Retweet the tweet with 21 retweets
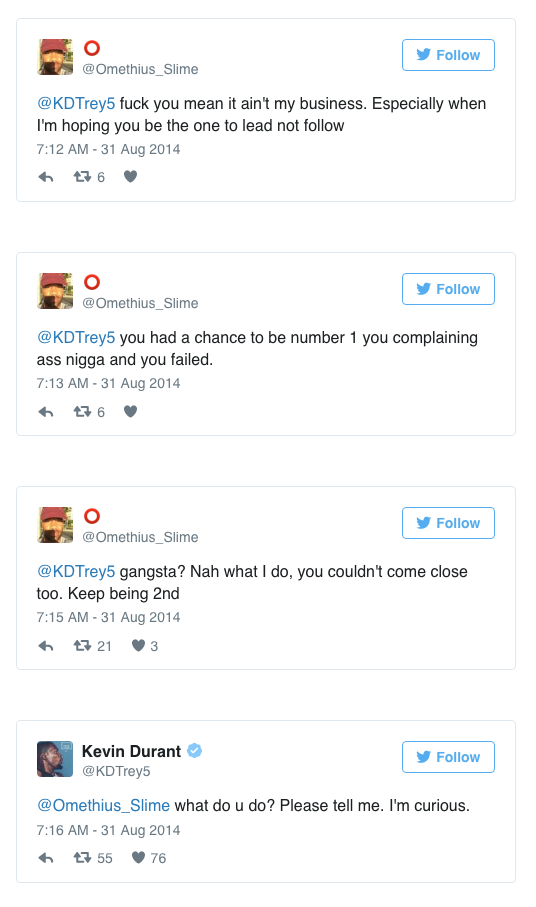This screenshot has width=536, height=907. (82, 646)
